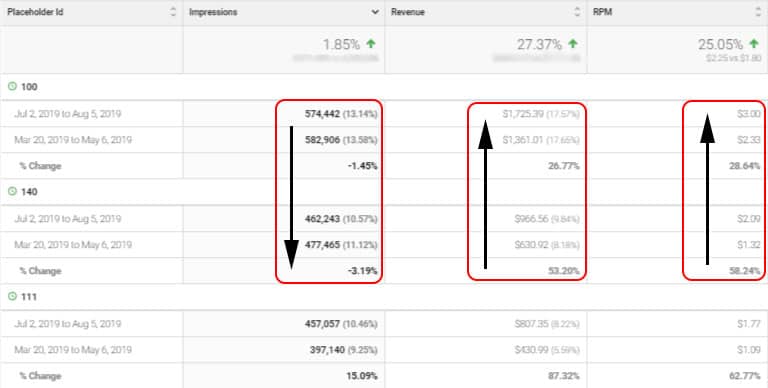Click Jul 2, 2019 date range under 100
This screenshot has height=388, width=768.
pyautogui.click(x=68, y=114)
